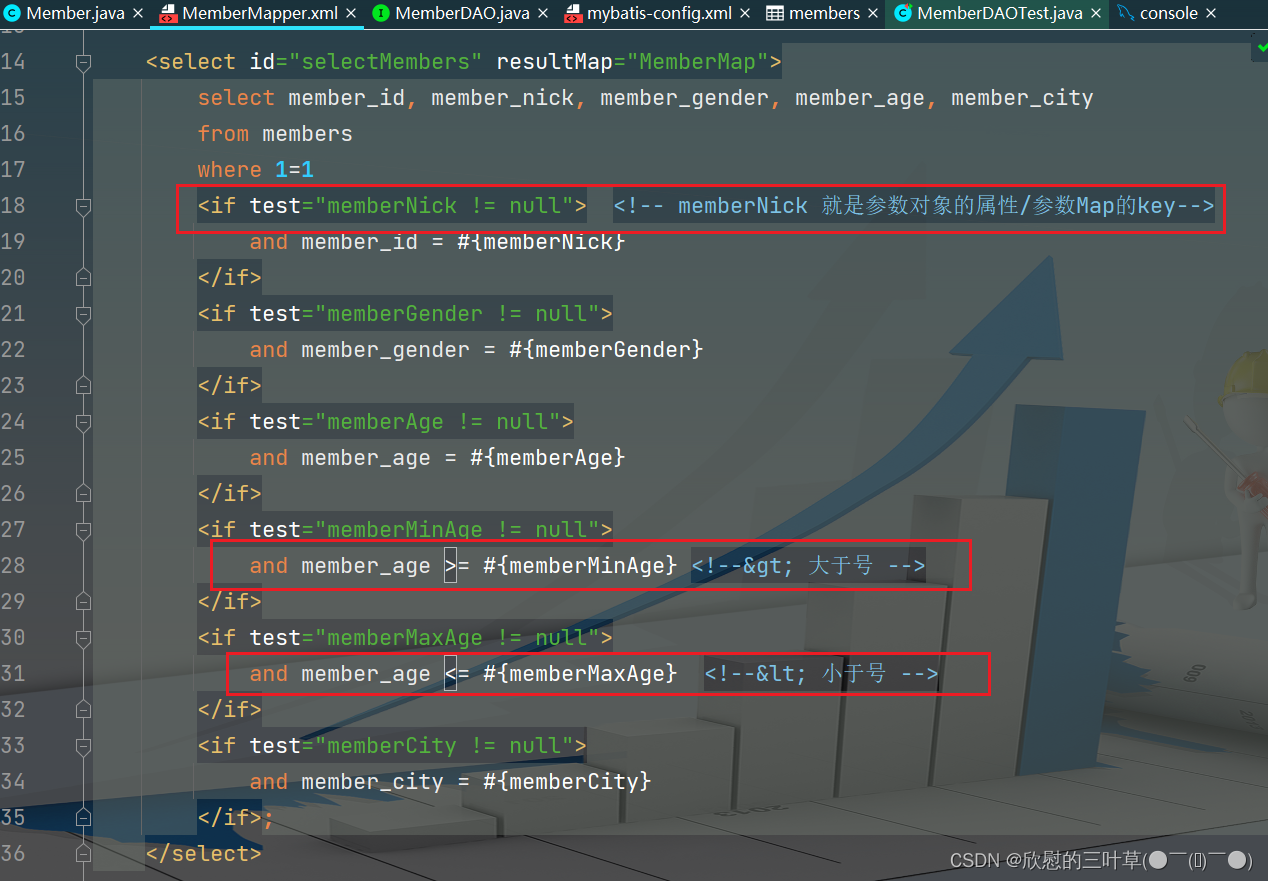Click fold end marker on line 32
The height and width of the screenshot is (881, 1268).
pos(83,710)
